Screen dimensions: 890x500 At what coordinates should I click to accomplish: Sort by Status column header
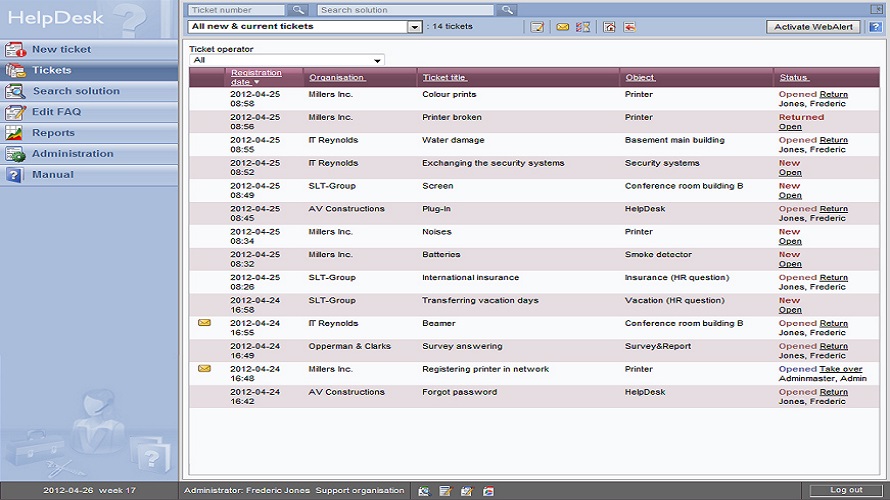click(x=794, y=77)
